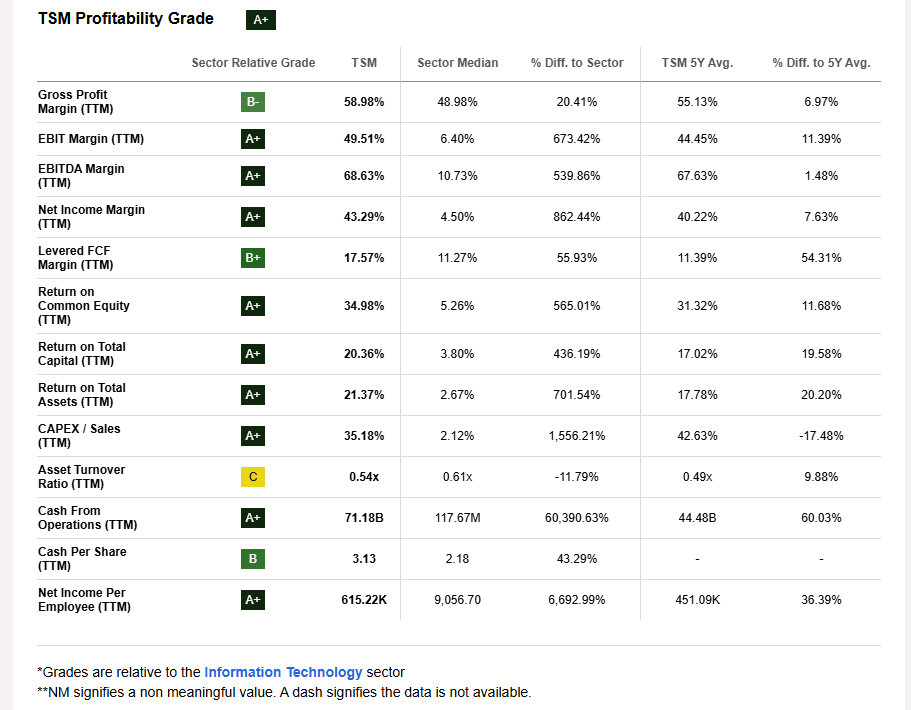Click the TSM column header

[364, 63]
